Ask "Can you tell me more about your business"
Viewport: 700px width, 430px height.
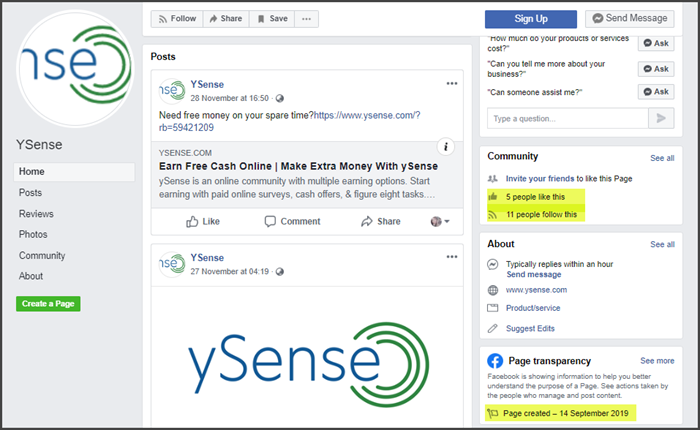(x=656, y=69)
